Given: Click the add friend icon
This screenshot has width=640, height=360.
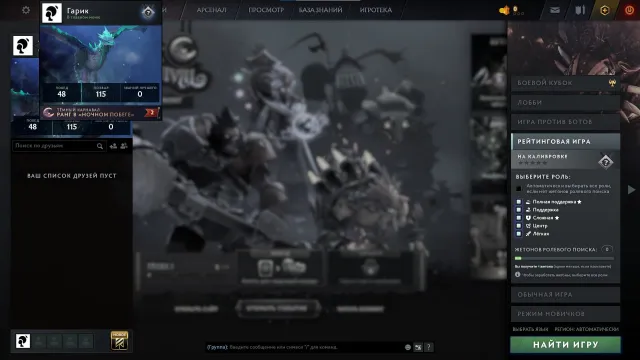Looking at the screenshot, I should [113, 146].
